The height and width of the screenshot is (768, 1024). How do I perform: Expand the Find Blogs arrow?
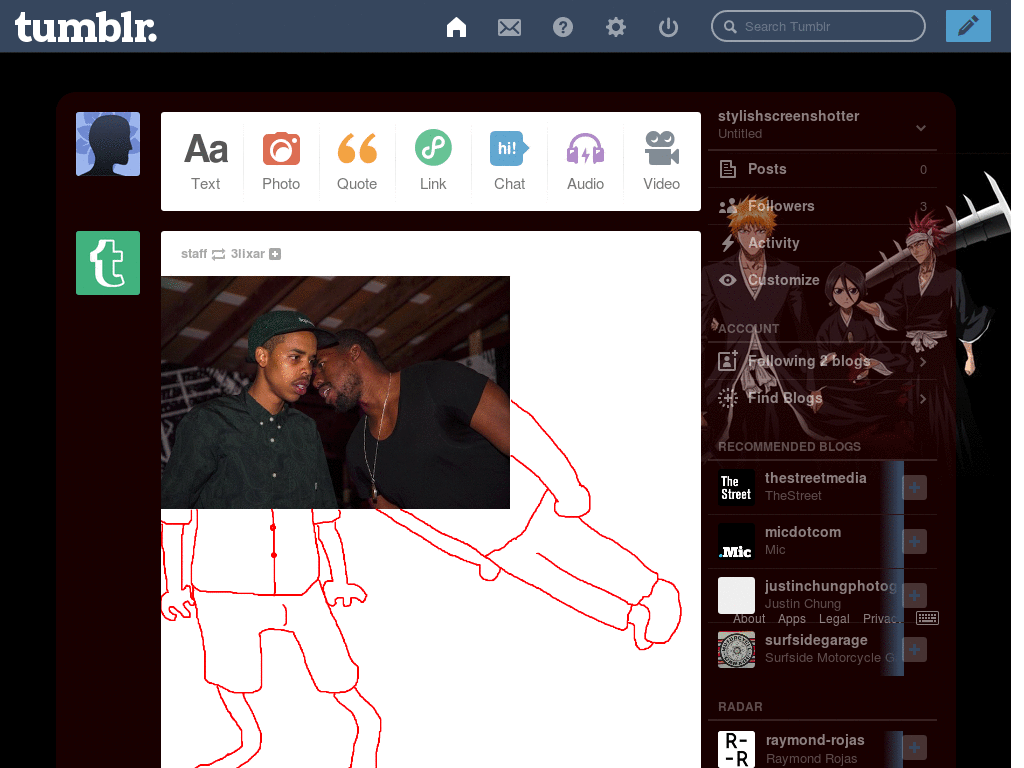(x=922, y=399)
